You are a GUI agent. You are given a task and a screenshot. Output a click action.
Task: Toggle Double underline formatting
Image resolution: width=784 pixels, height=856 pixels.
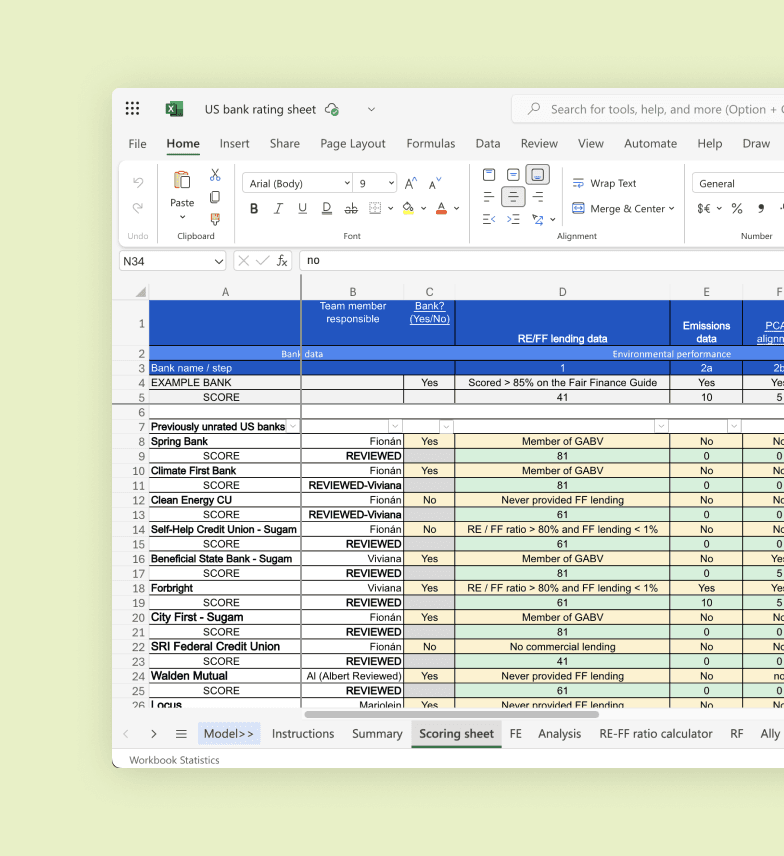(x=326, y=209)
